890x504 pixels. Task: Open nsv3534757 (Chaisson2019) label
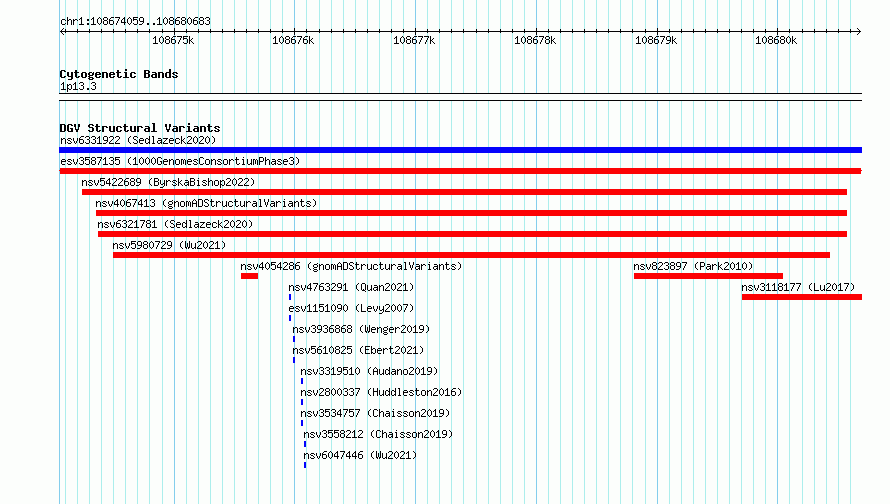coord(375,413)
